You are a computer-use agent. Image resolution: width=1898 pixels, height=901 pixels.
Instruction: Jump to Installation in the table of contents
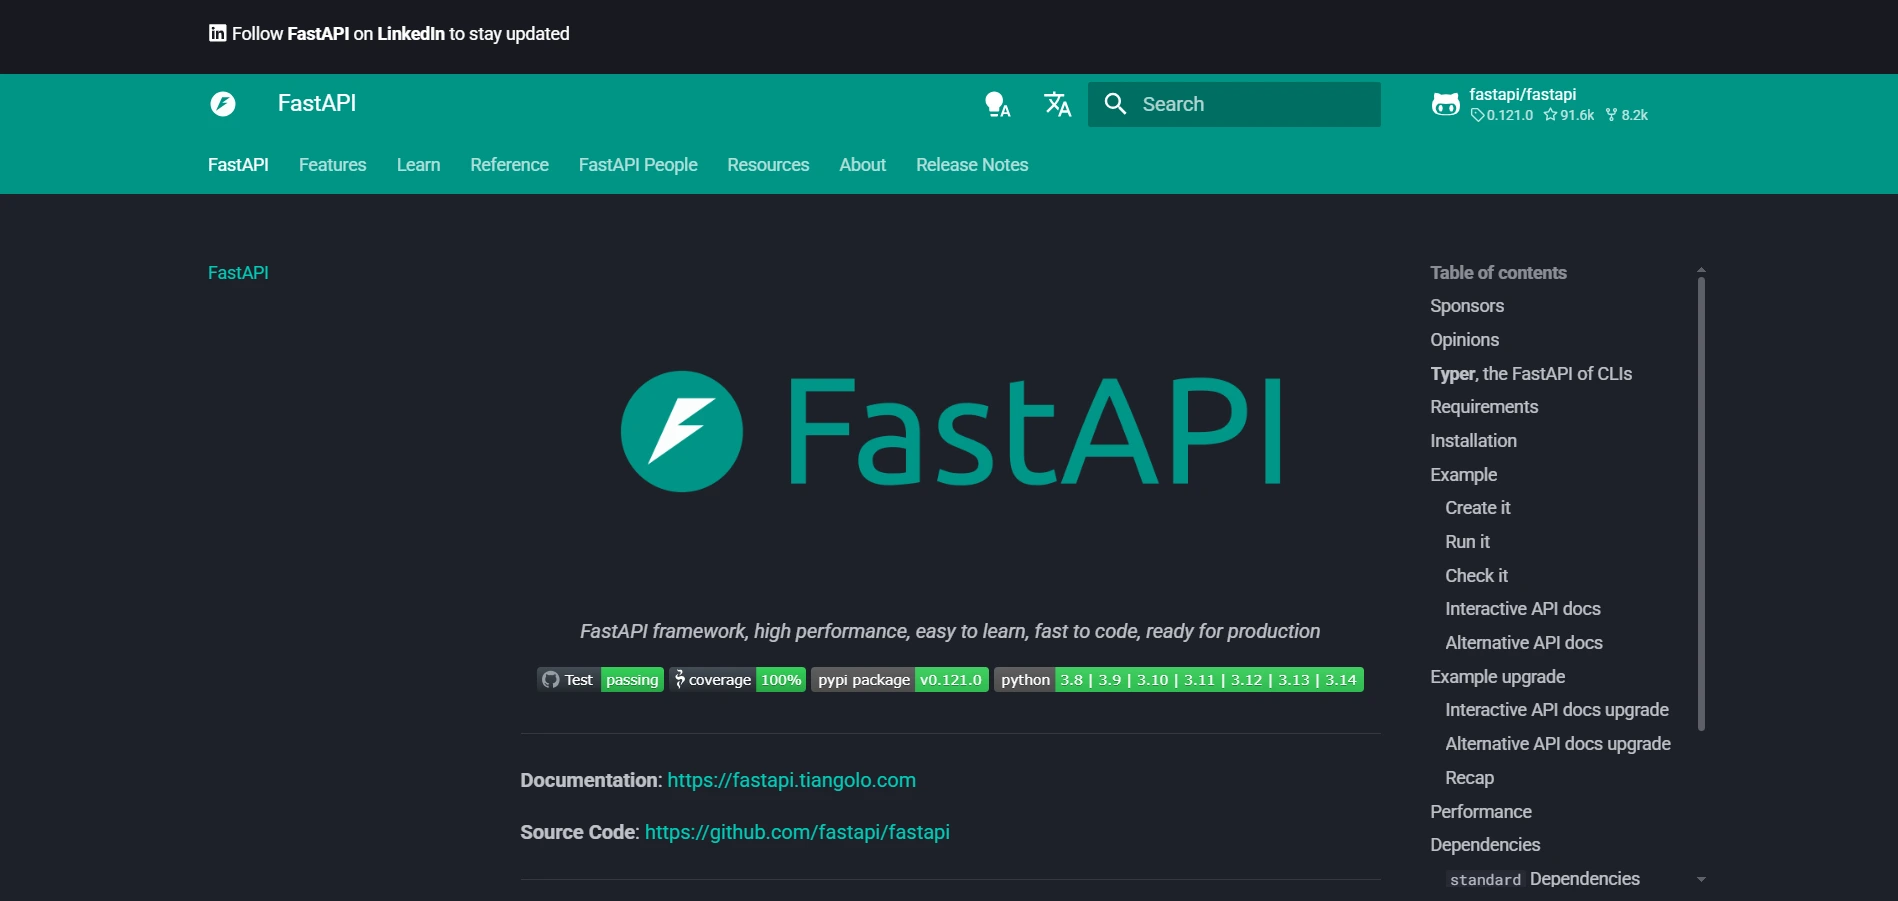coord(1473,440)
